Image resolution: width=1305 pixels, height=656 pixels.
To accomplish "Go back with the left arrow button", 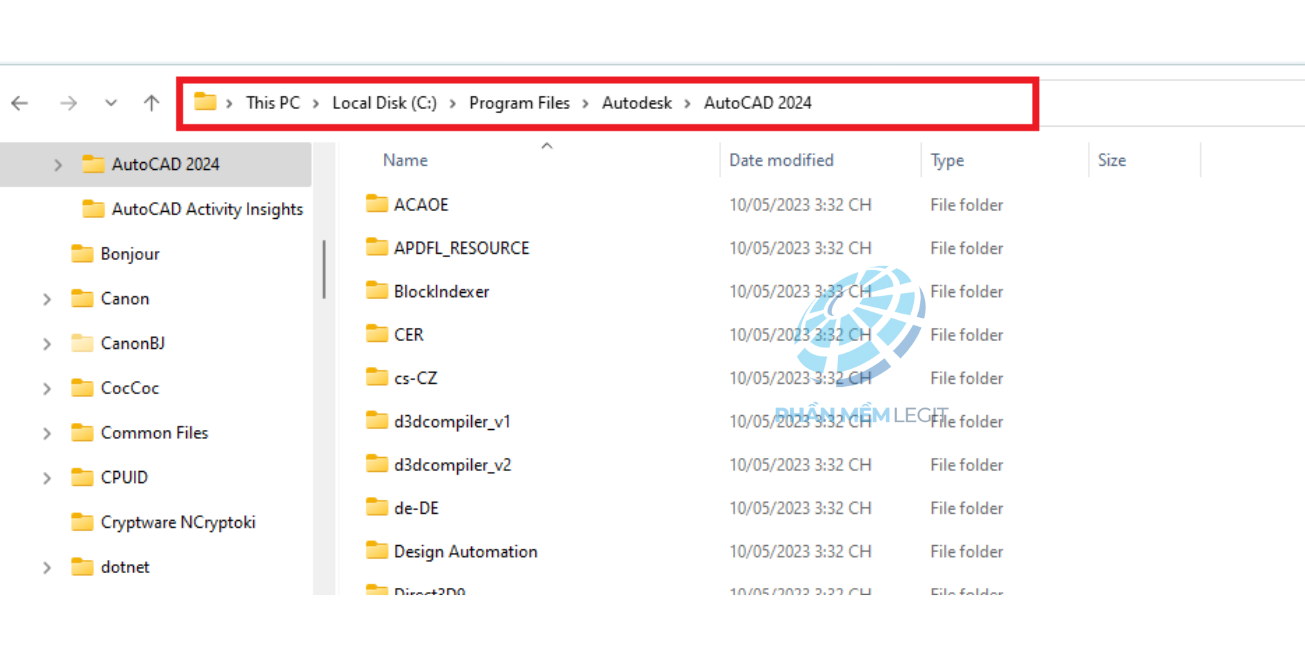I will tap(20, 103).
